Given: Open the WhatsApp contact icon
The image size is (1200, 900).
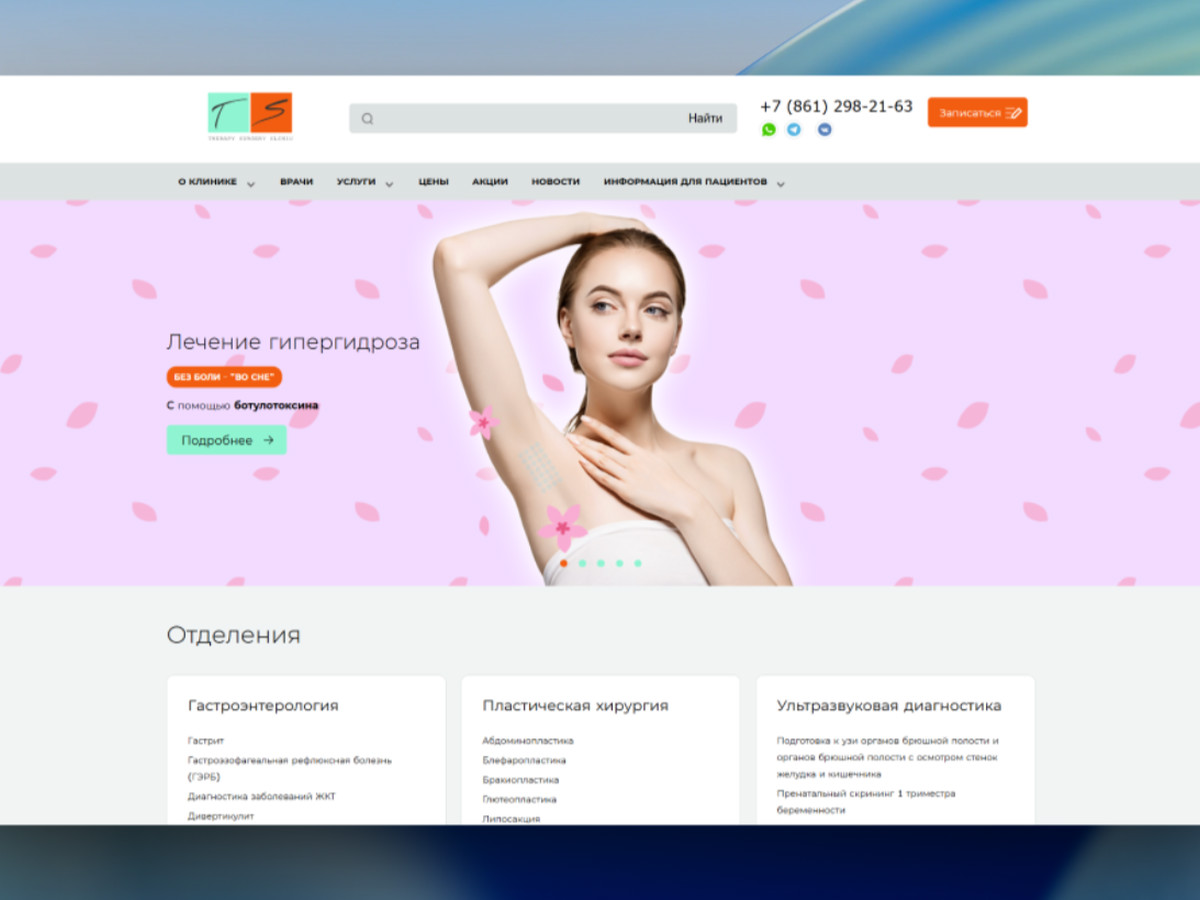Looking at the screenshot, I should (768, 129).
